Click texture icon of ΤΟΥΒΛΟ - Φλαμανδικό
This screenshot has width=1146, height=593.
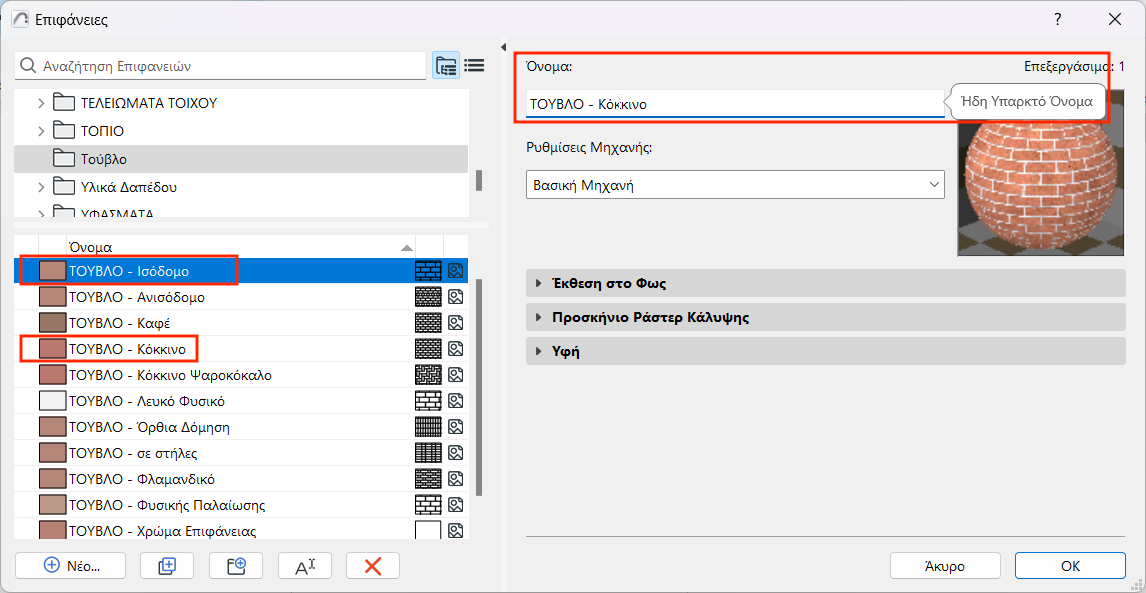[x=456, y=479]
